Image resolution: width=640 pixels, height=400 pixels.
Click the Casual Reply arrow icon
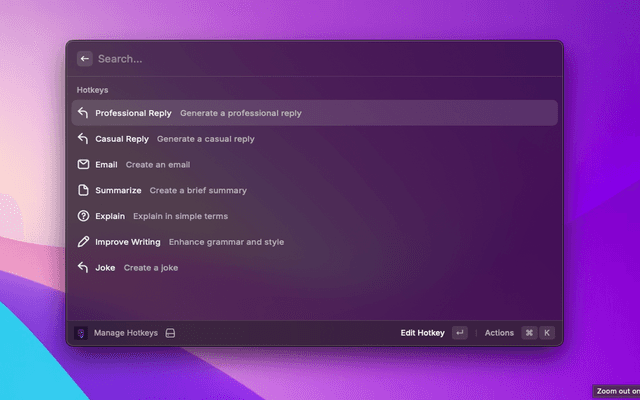point(84,139)
